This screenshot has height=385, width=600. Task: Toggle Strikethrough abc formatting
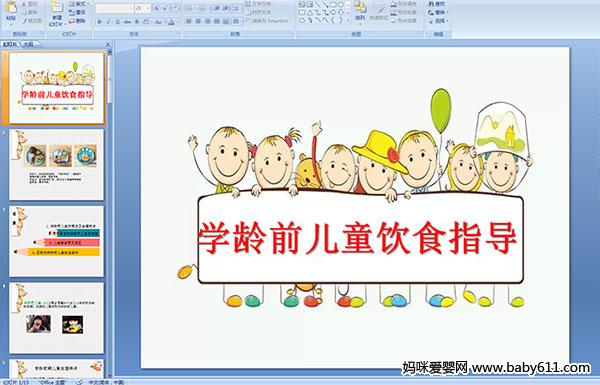(x=127, y=22)
